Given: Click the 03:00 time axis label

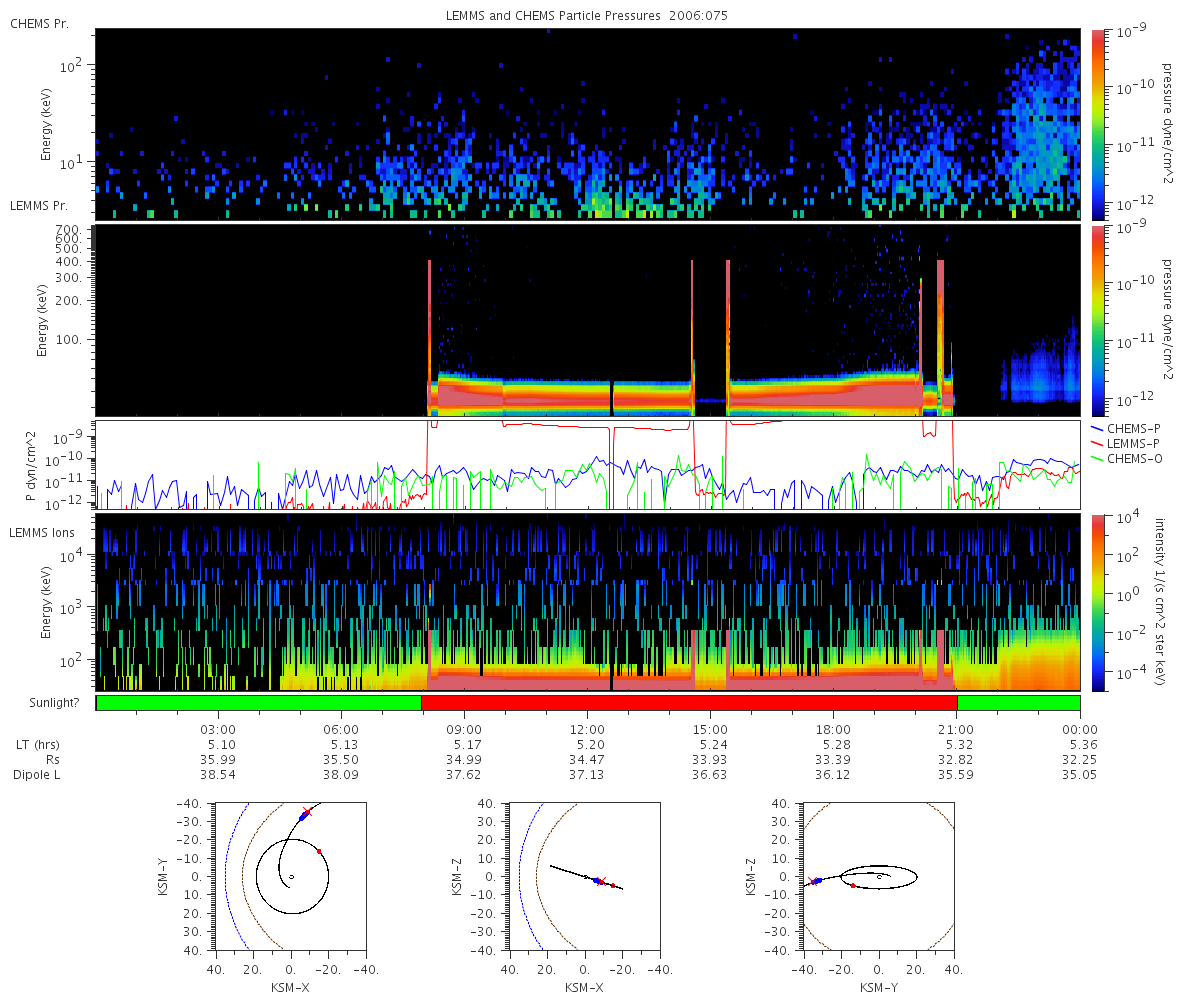Looking at the screenshot, I should (x=218, y=729).
